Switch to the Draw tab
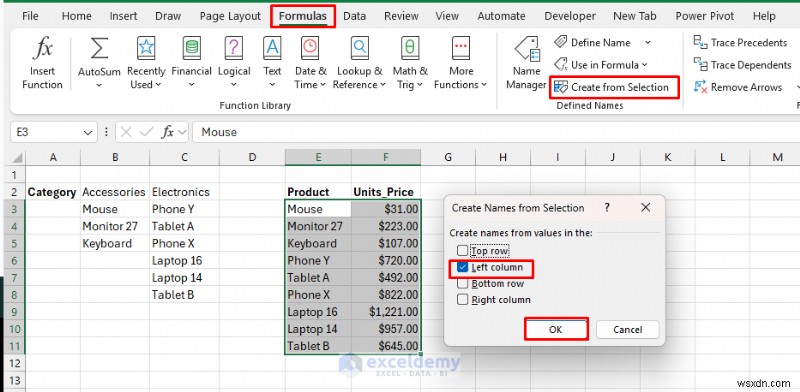 [168, 16]
